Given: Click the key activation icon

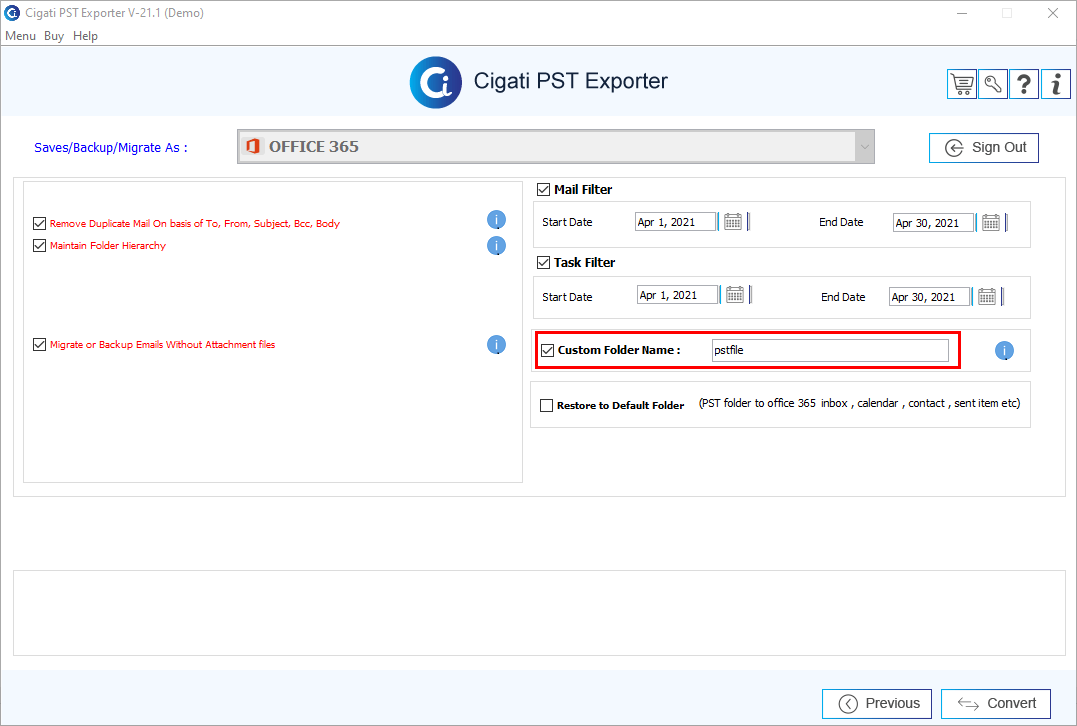Looking at the screenshot, I should [993, 84].
